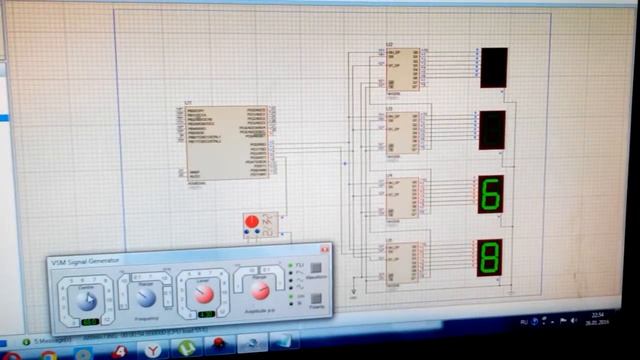
Task: Select the U5 decoder chip at bottom
Action: 402,262
